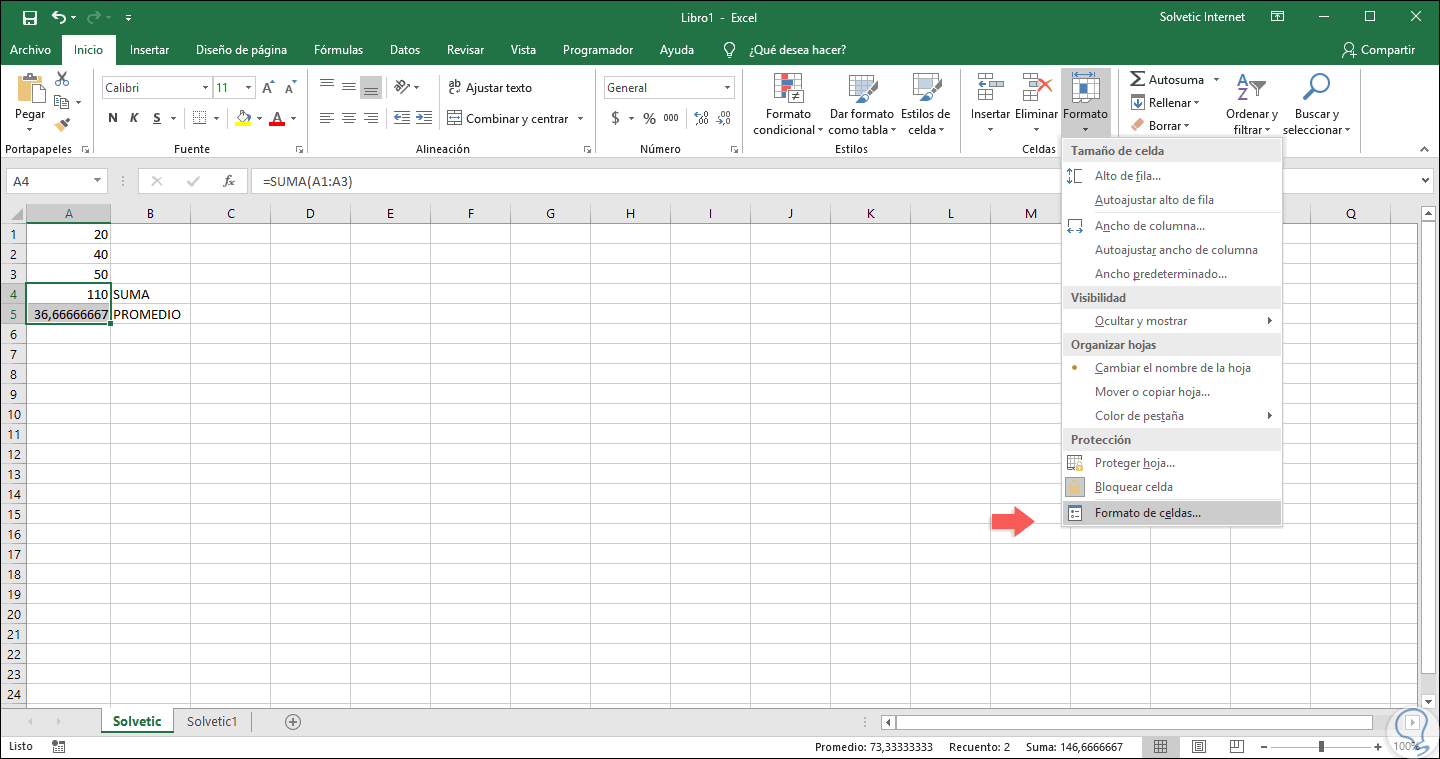Click Bloquear celda in Formato menu
Viewport: 1440px width, 759px height.
[1172, 487]
